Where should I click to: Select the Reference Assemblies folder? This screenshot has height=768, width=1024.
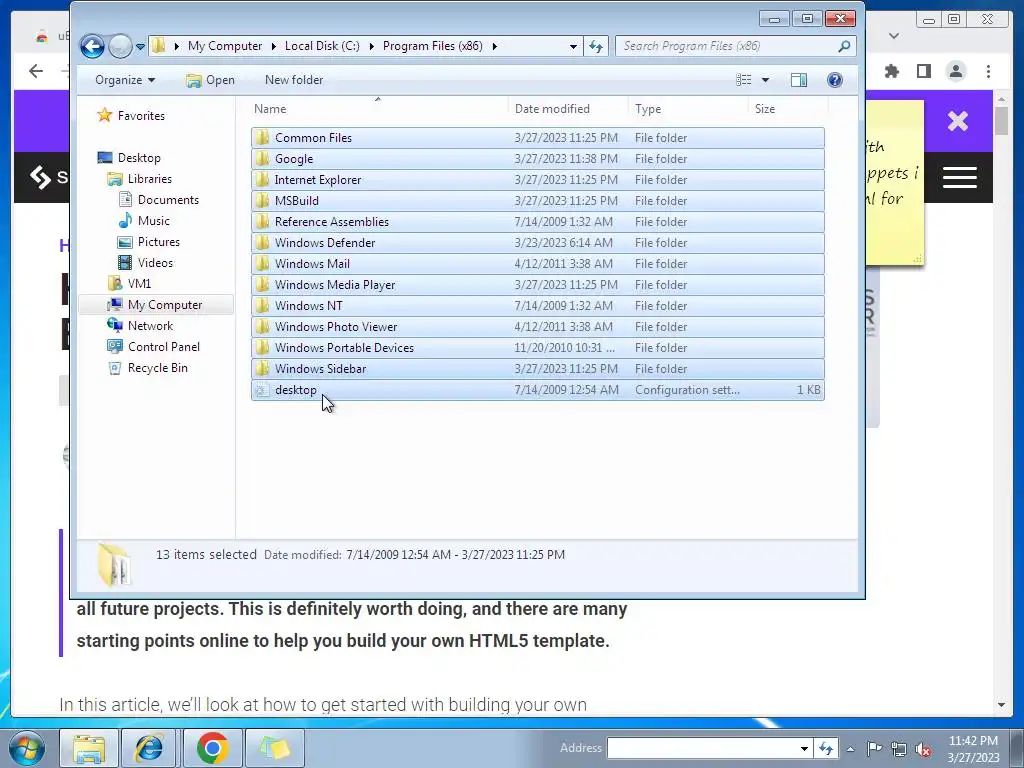pyautogui.click(x=537, y=222)
